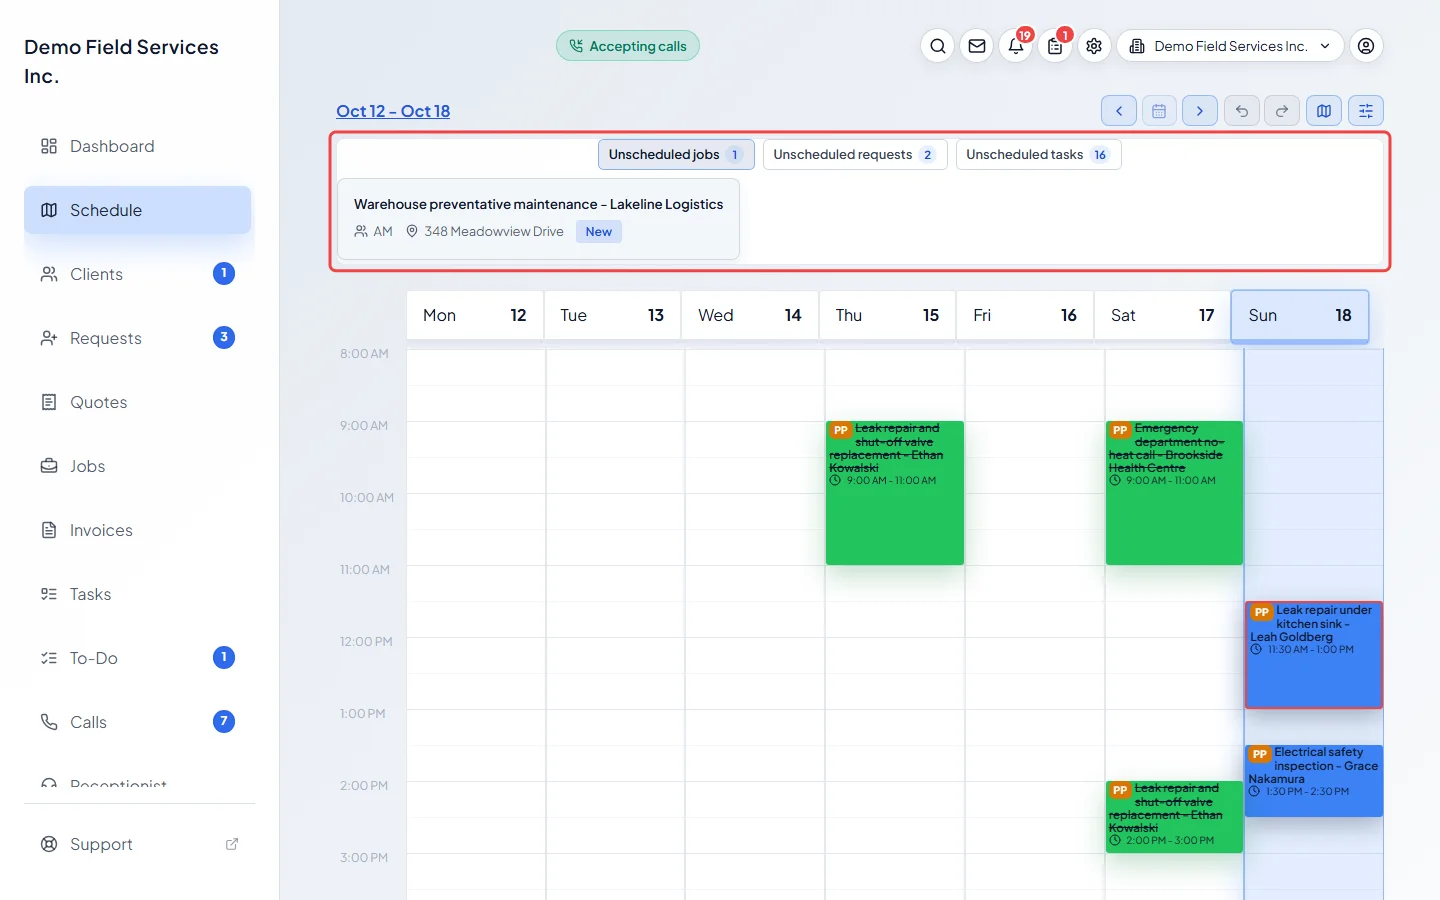The height and width of the screenshot is (900, 1440).
Task: Select the Mon 12 day header
Action: 475,316
